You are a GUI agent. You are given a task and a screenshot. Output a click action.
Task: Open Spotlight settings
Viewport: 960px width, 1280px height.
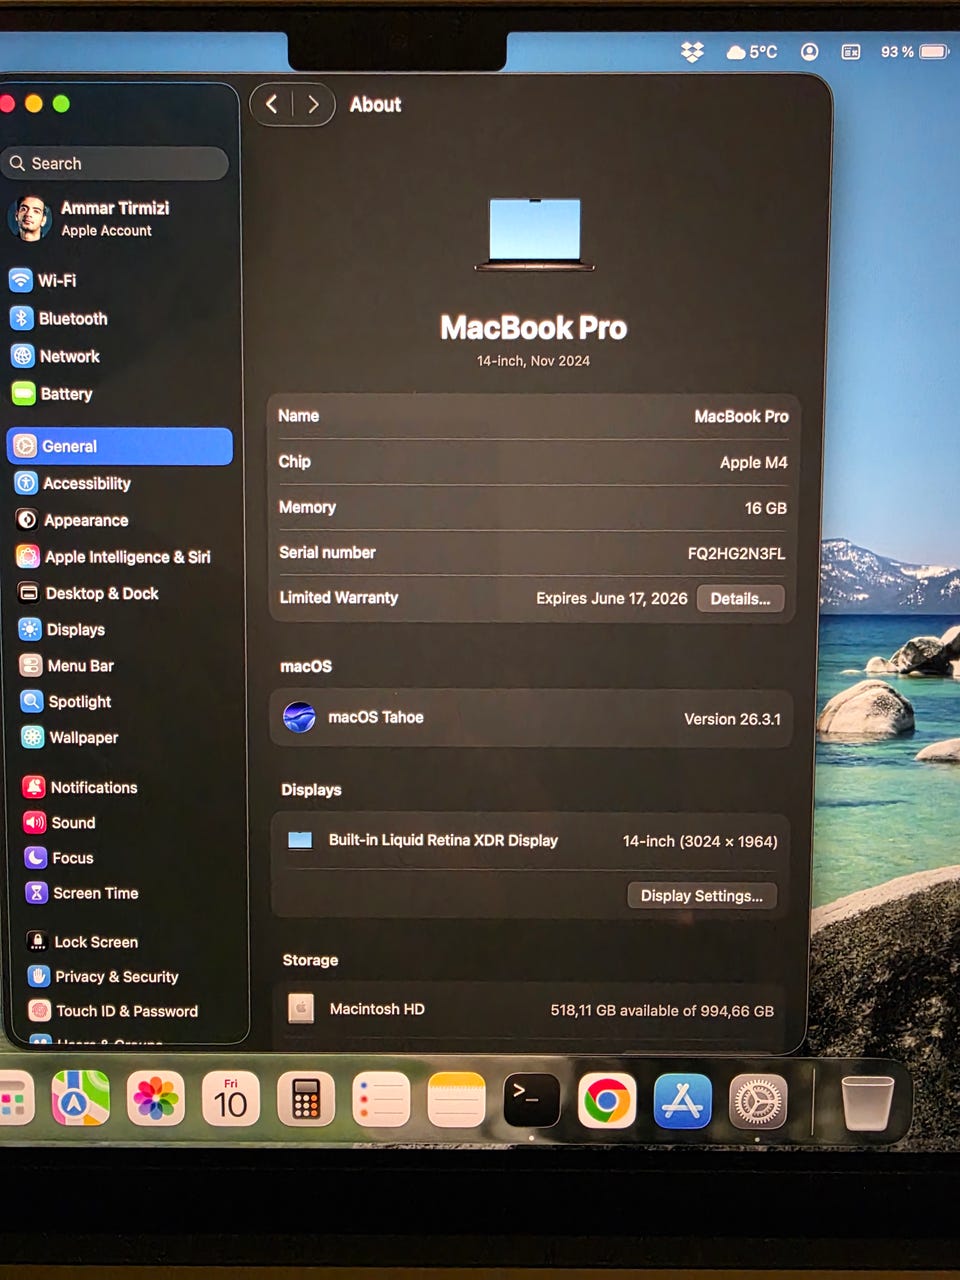click(67, 701)
